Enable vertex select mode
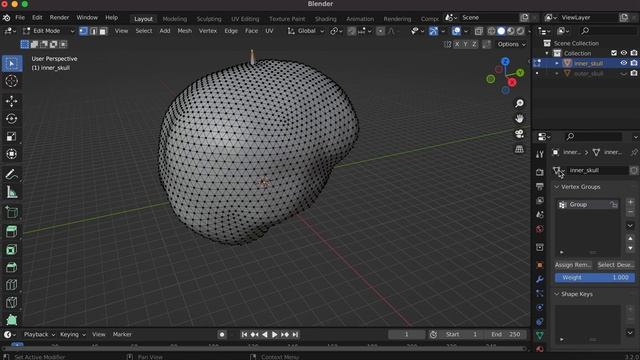Viewport: 640px width, 360px height. [83, 31]
